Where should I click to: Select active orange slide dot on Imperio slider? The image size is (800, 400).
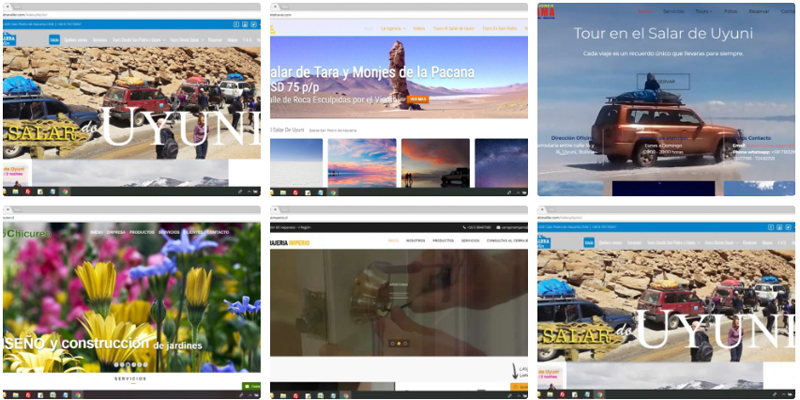[x=398, y=343]
